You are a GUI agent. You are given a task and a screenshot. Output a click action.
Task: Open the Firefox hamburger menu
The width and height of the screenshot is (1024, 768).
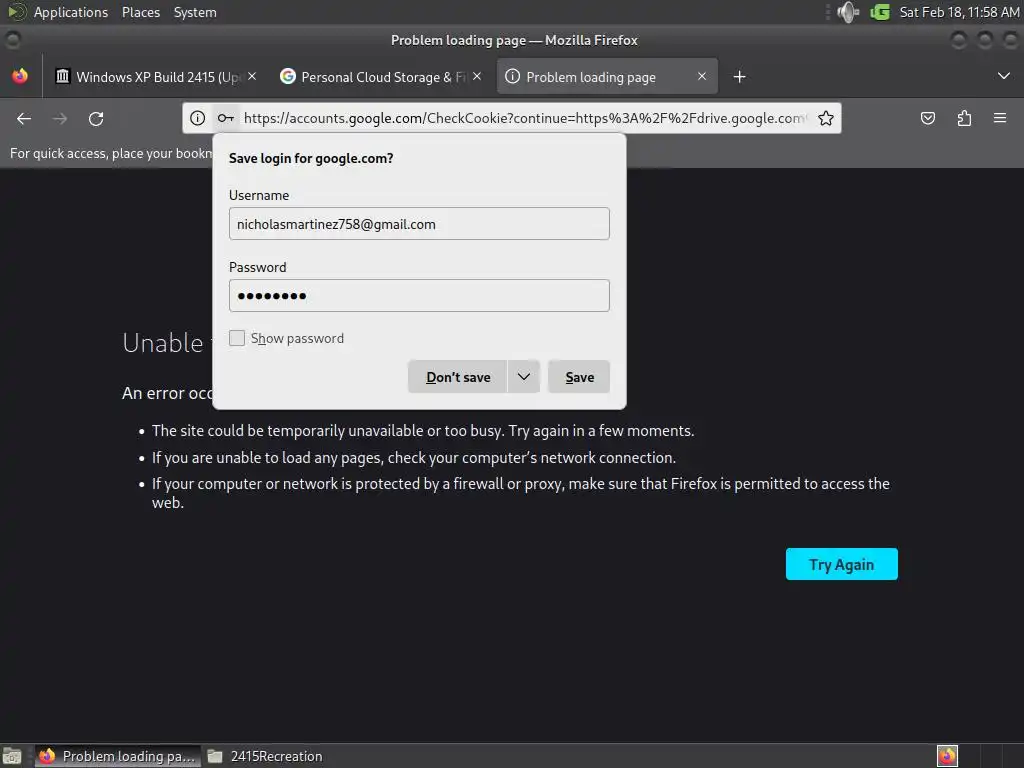coord(1000,118)
